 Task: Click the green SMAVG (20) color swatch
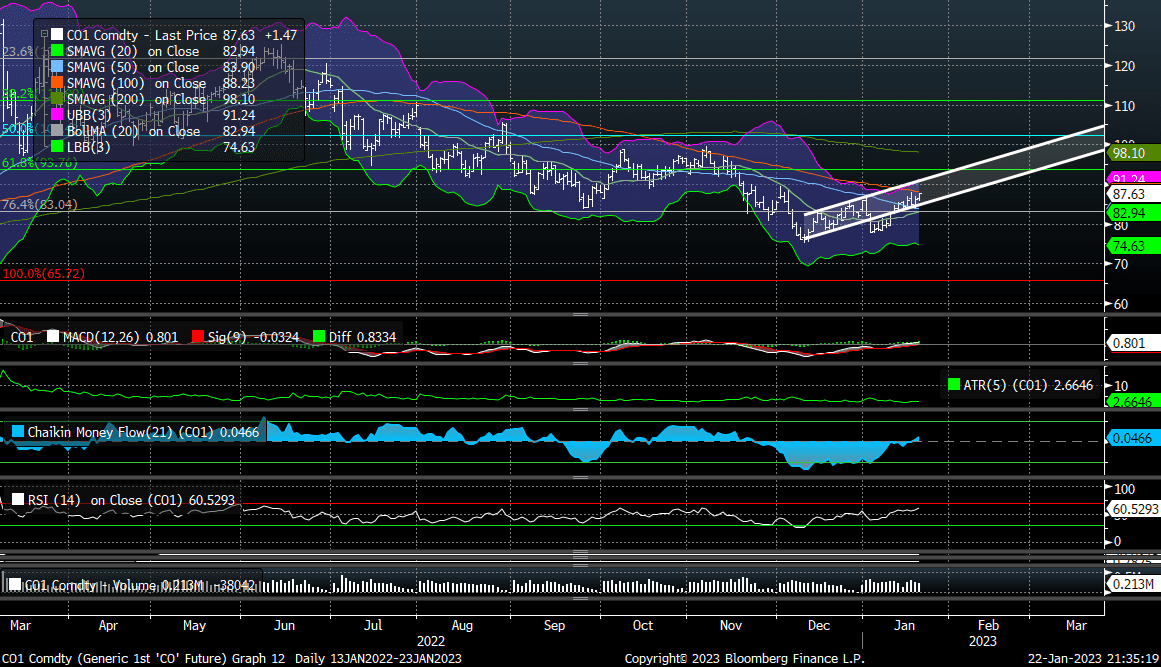[x=57, y=51]
